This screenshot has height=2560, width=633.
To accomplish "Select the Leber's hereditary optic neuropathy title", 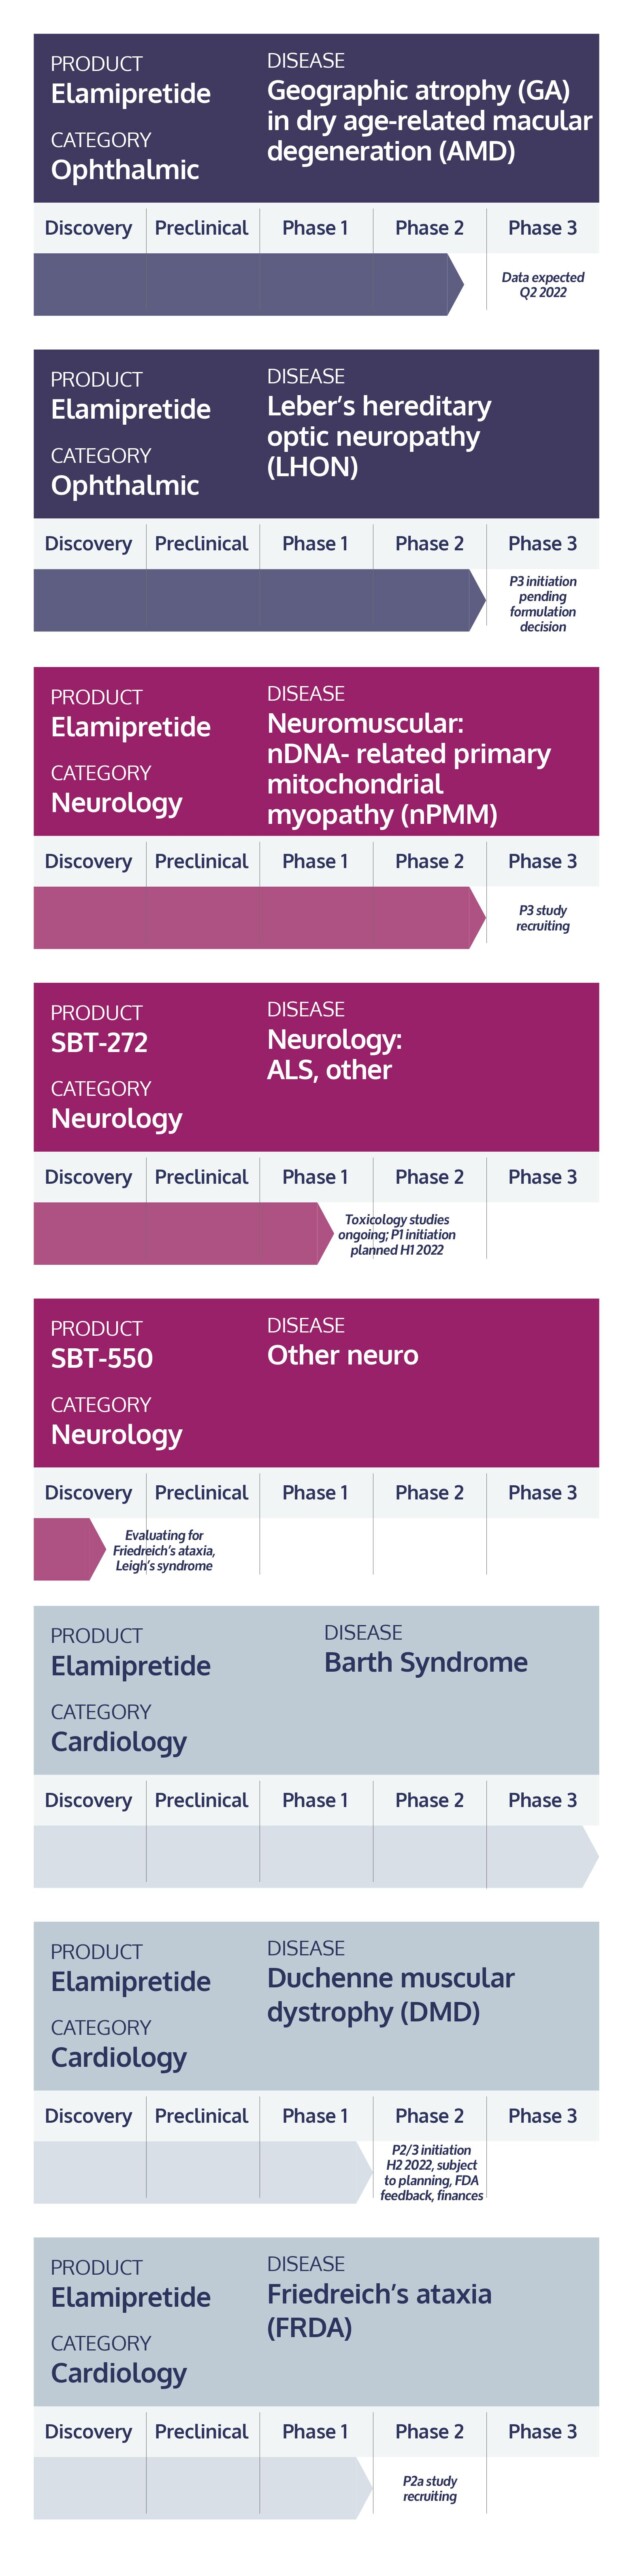I will click(x=379, y=437).
